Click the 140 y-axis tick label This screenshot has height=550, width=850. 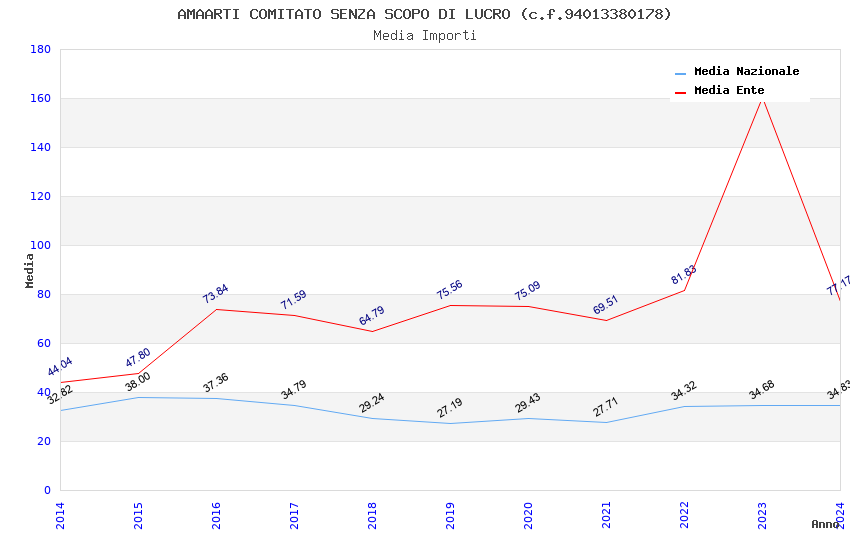click(x=41, y=147)
